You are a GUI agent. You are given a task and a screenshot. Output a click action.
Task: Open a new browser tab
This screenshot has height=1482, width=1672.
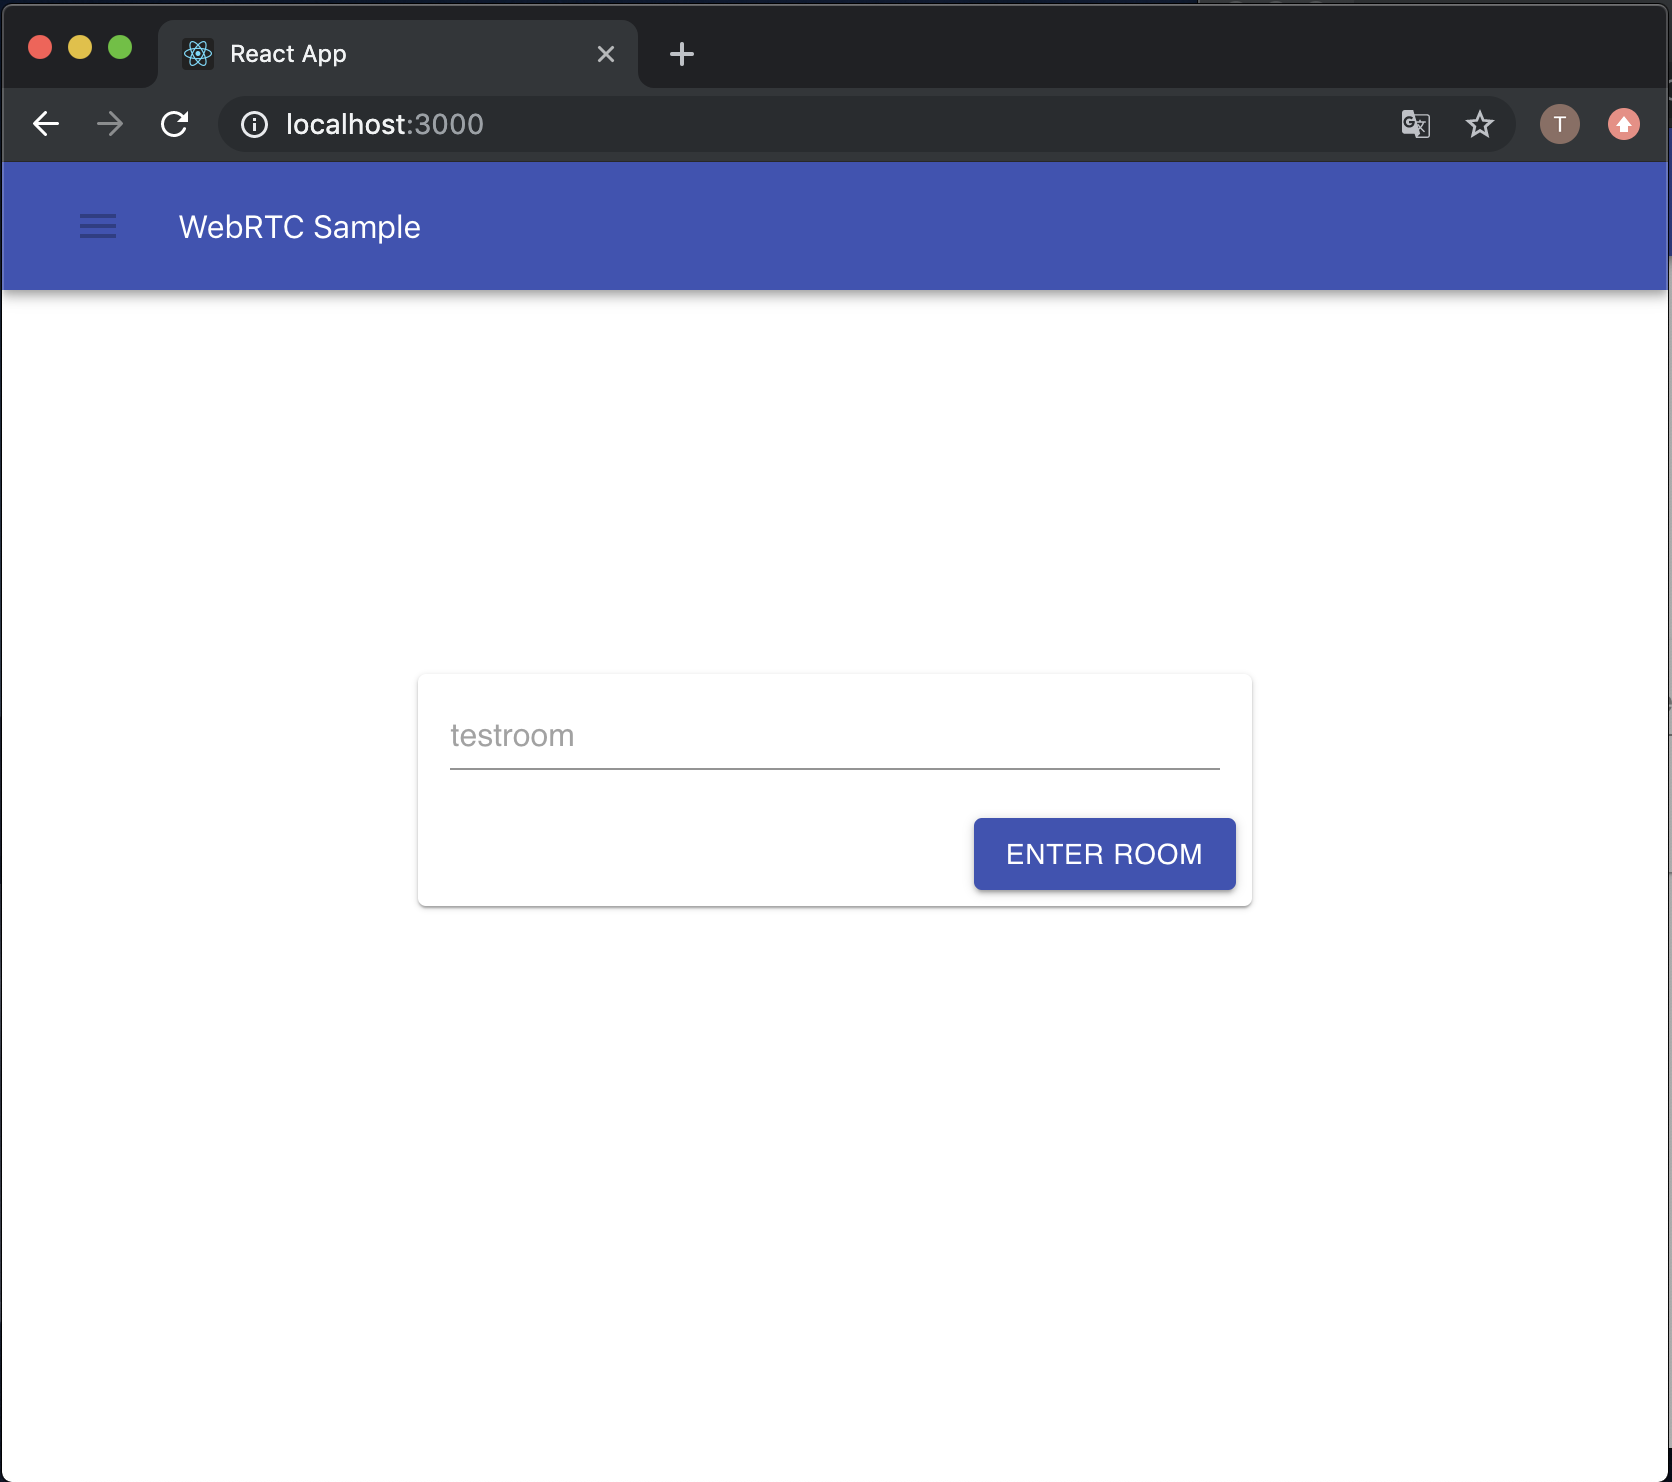681,54
